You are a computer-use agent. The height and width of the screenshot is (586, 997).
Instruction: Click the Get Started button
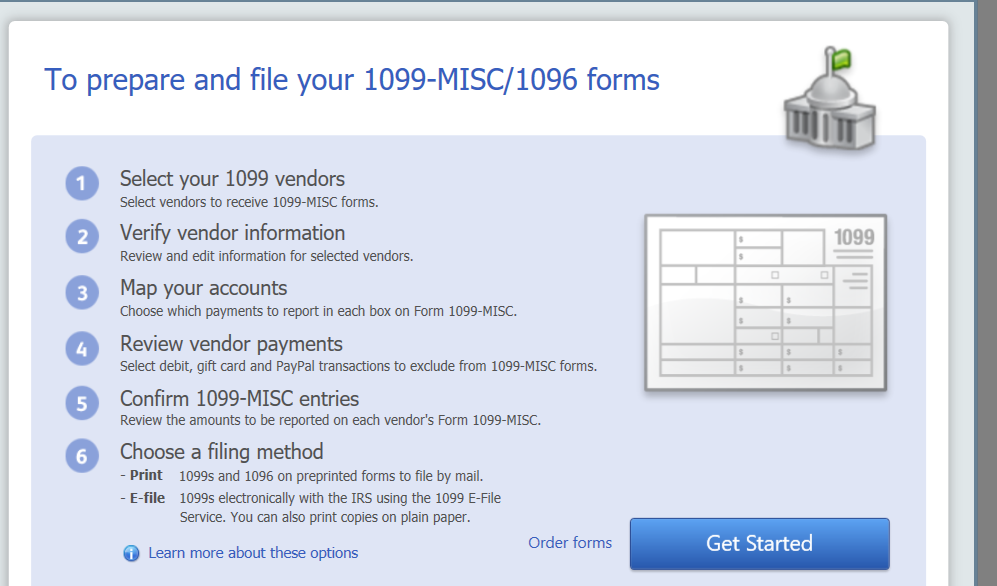pos(759,544)
